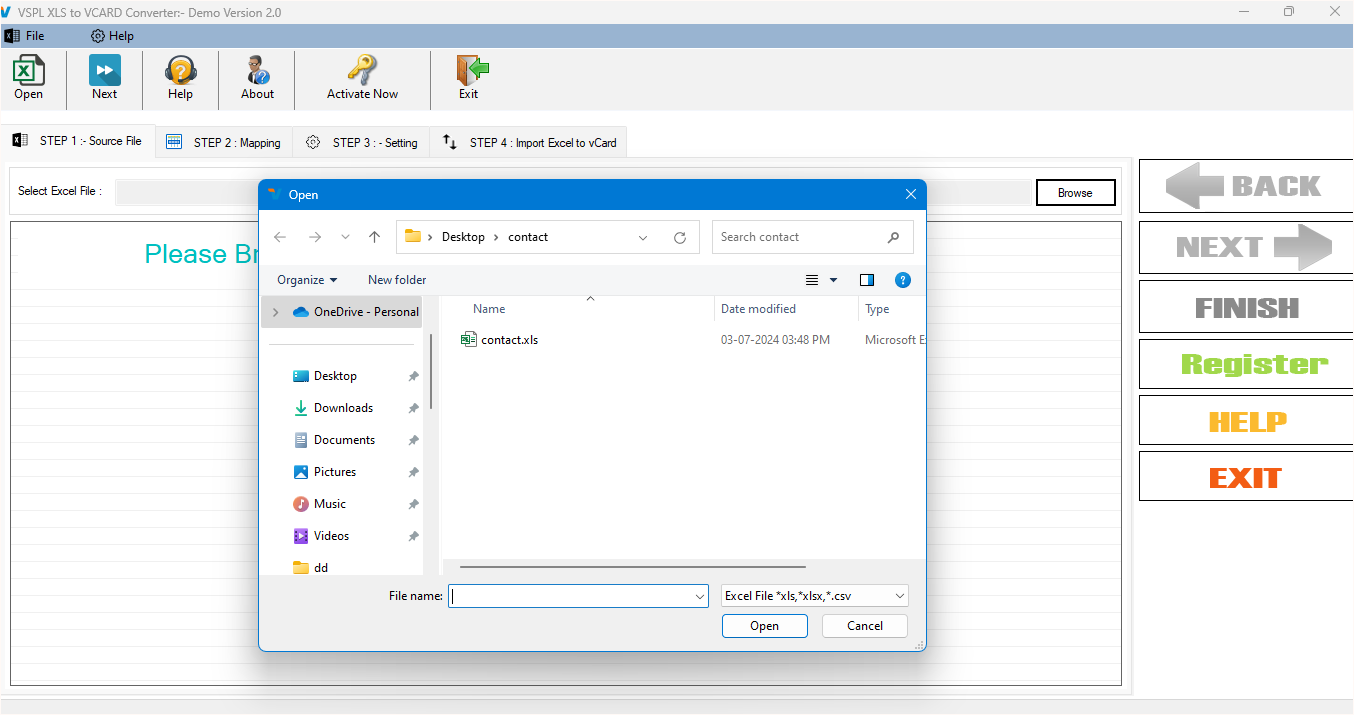Click New folder in dialog toolbar
The height and width of the screenshot is (715, 1354).
click(x=397, y=280)
